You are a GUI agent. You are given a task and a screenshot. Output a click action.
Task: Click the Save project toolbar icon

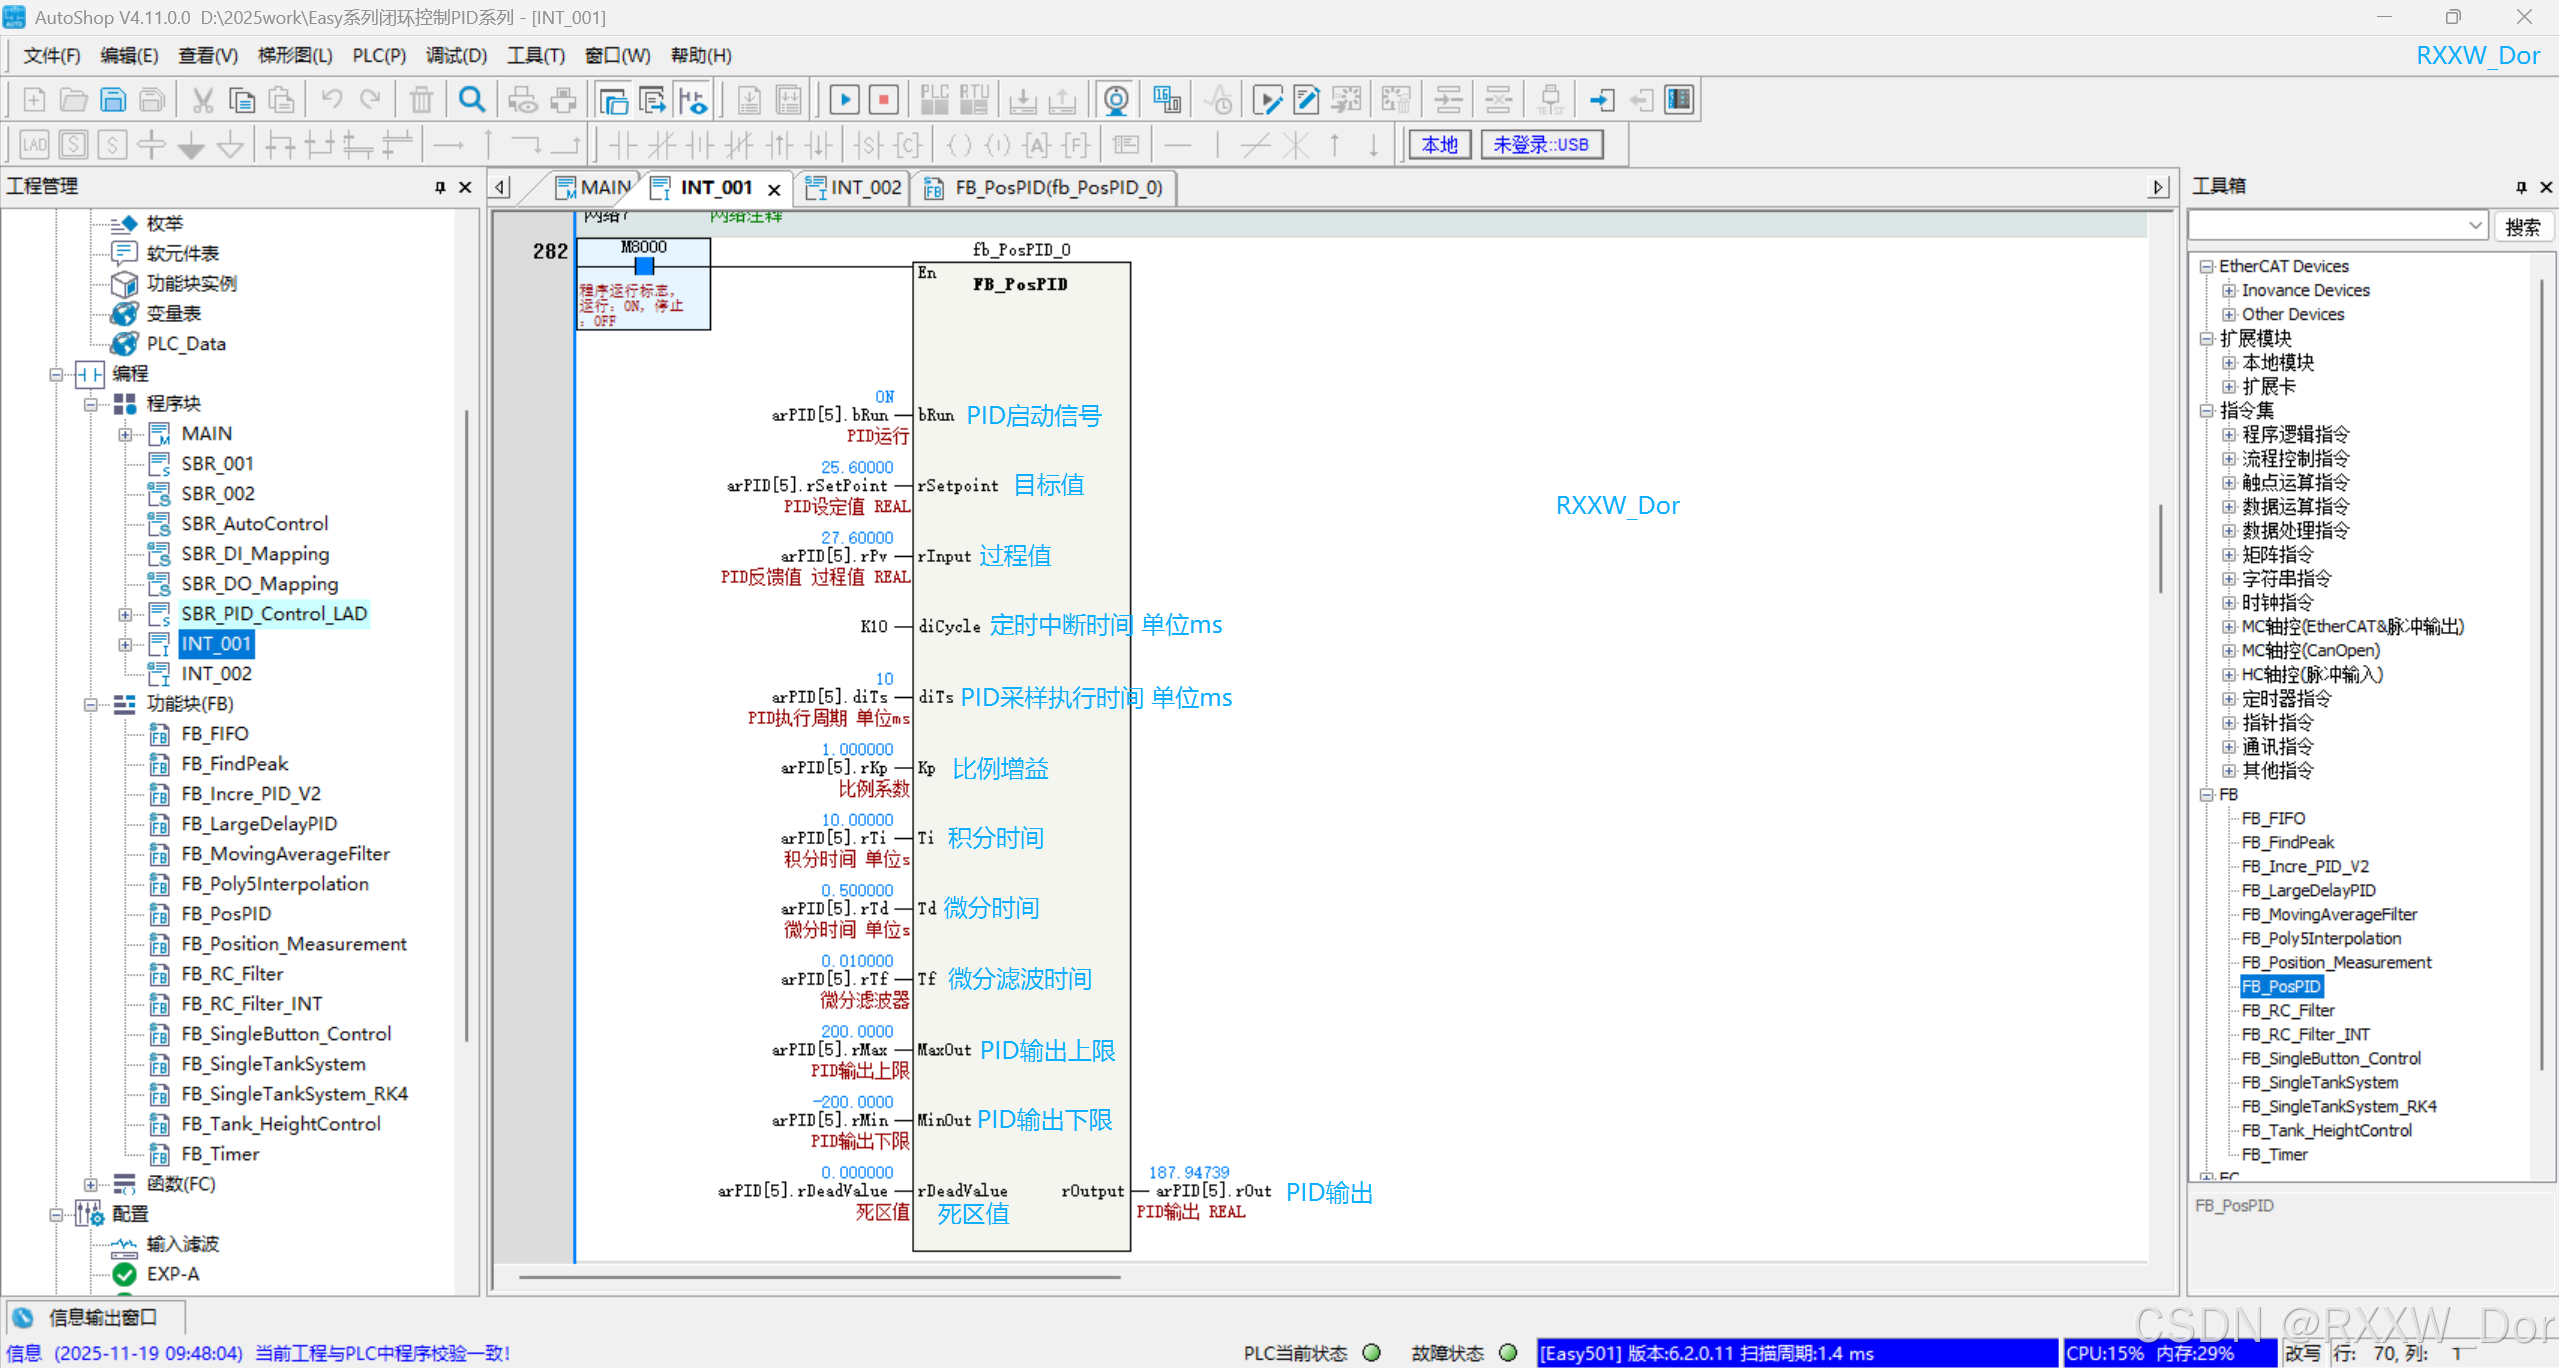pyautogui.click(x=113, y=100)
